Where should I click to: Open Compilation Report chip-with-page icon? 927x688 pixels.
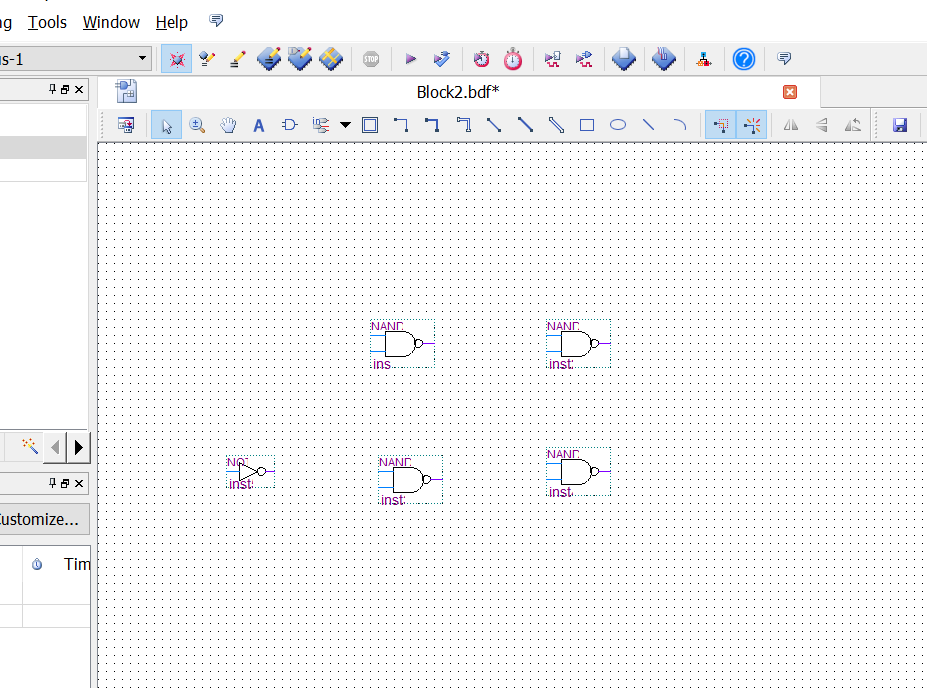[x=624, y=59]
